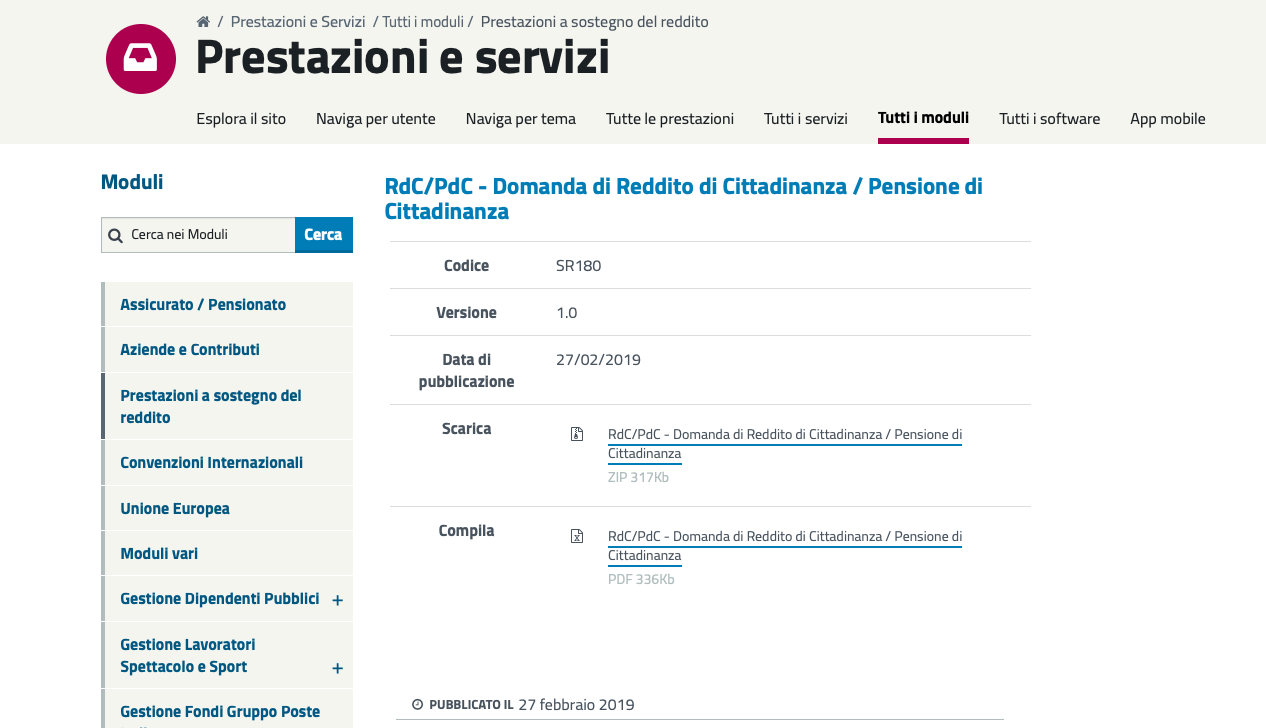The image size is (1266, 728).
Task: Click the Scarica row label
Action: click(x=467, y=429)
